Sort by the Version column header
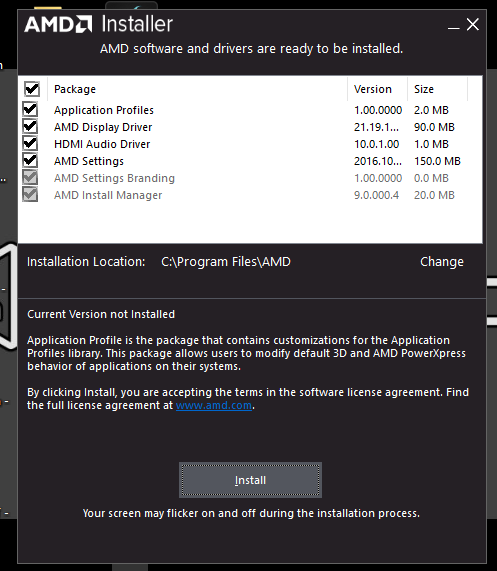Screen dimensions: 497x571 click(378, 89)
